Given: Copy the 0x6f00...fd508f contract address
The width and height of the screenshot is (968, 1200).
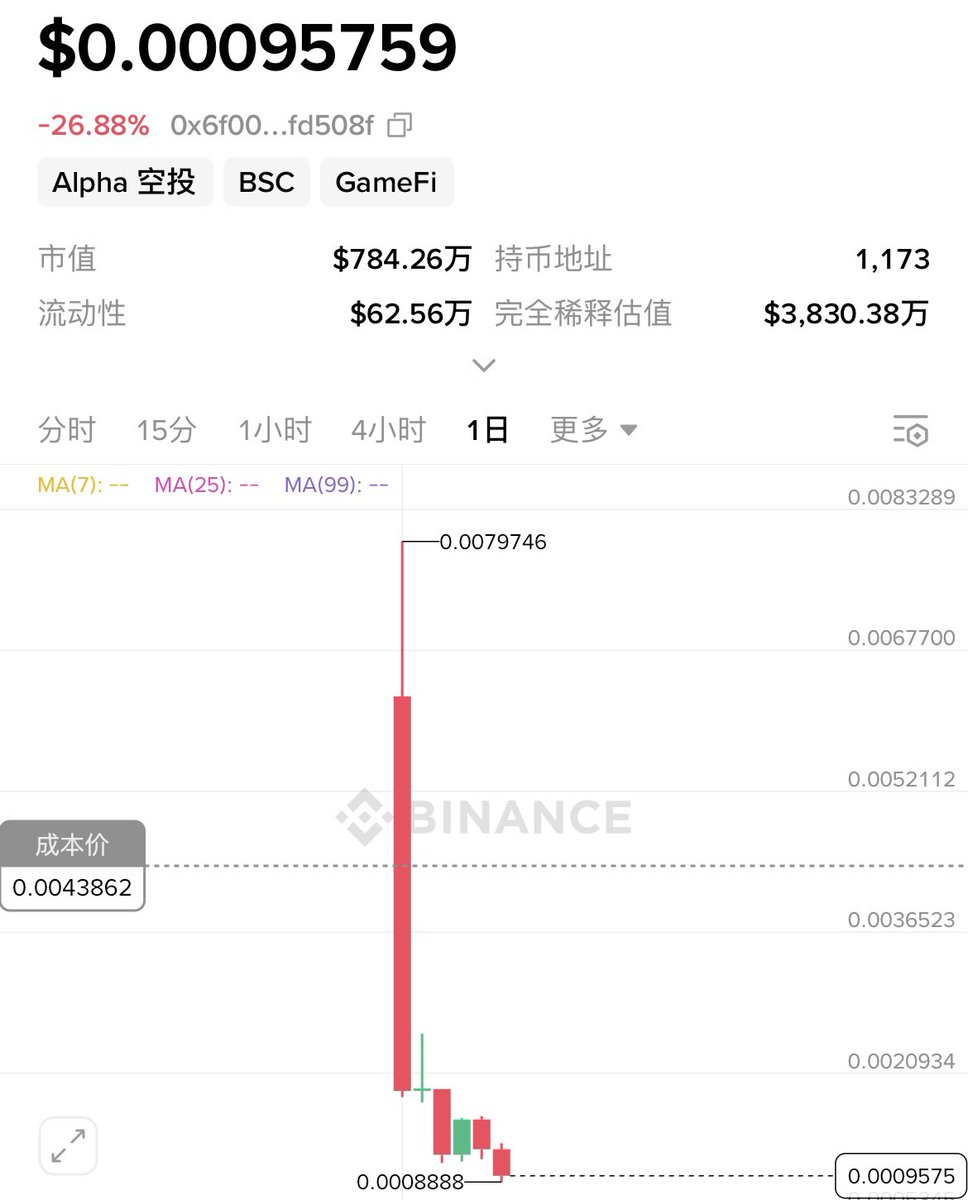Looking at the screenshot, I should 400,126.
